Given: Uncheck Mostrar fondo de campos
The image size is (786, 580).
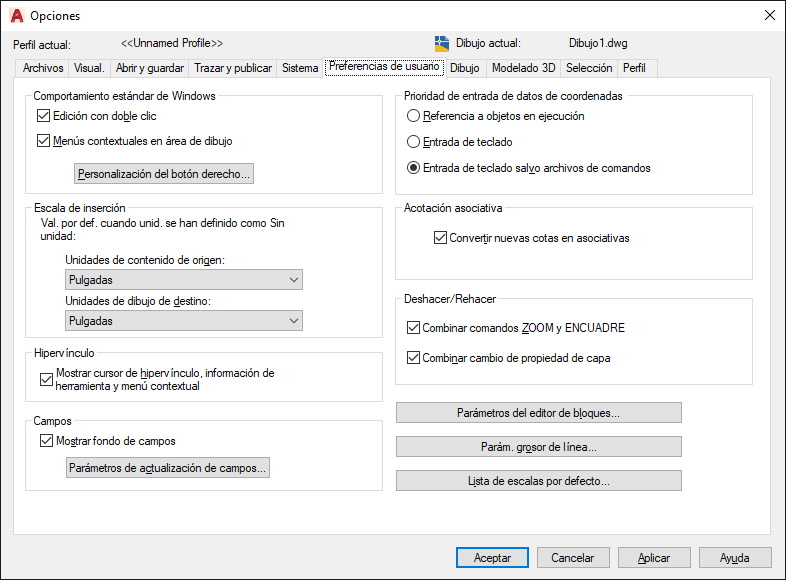Looking at the screenshot, I should click(x=46, y=441).
